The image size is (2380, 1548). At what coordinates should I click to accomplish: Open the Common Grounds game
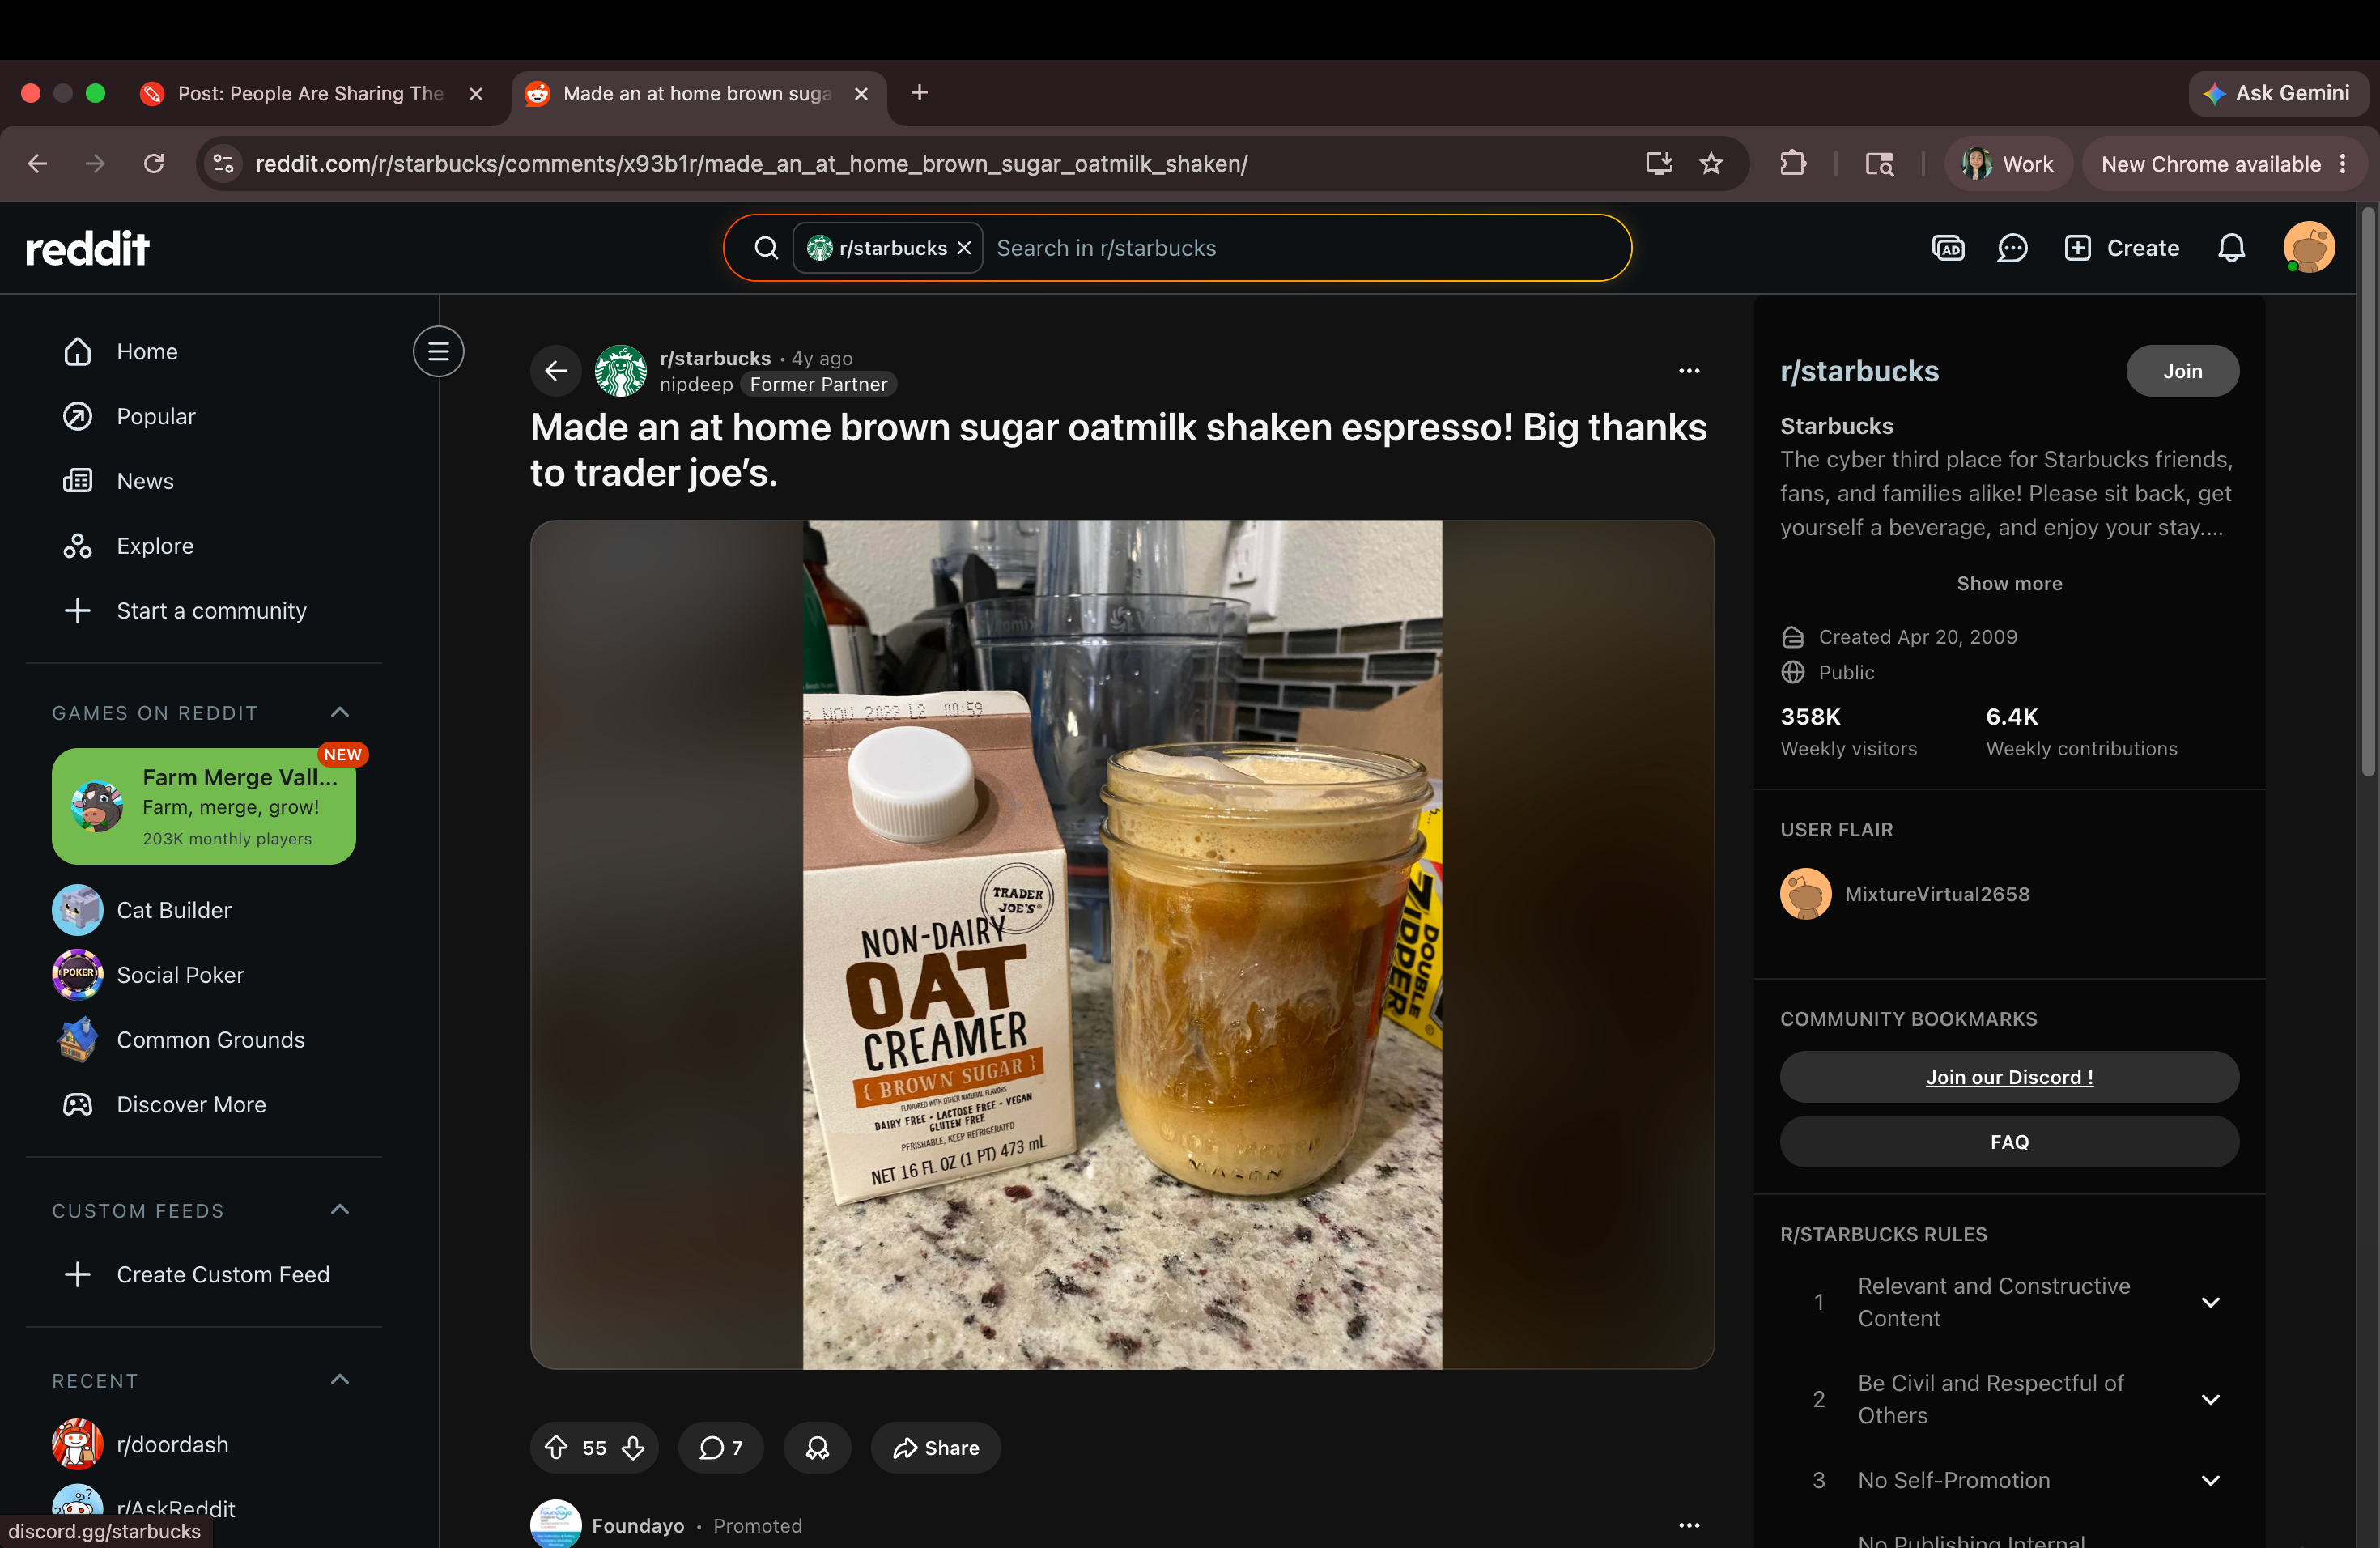click(x=204, y=1040)
